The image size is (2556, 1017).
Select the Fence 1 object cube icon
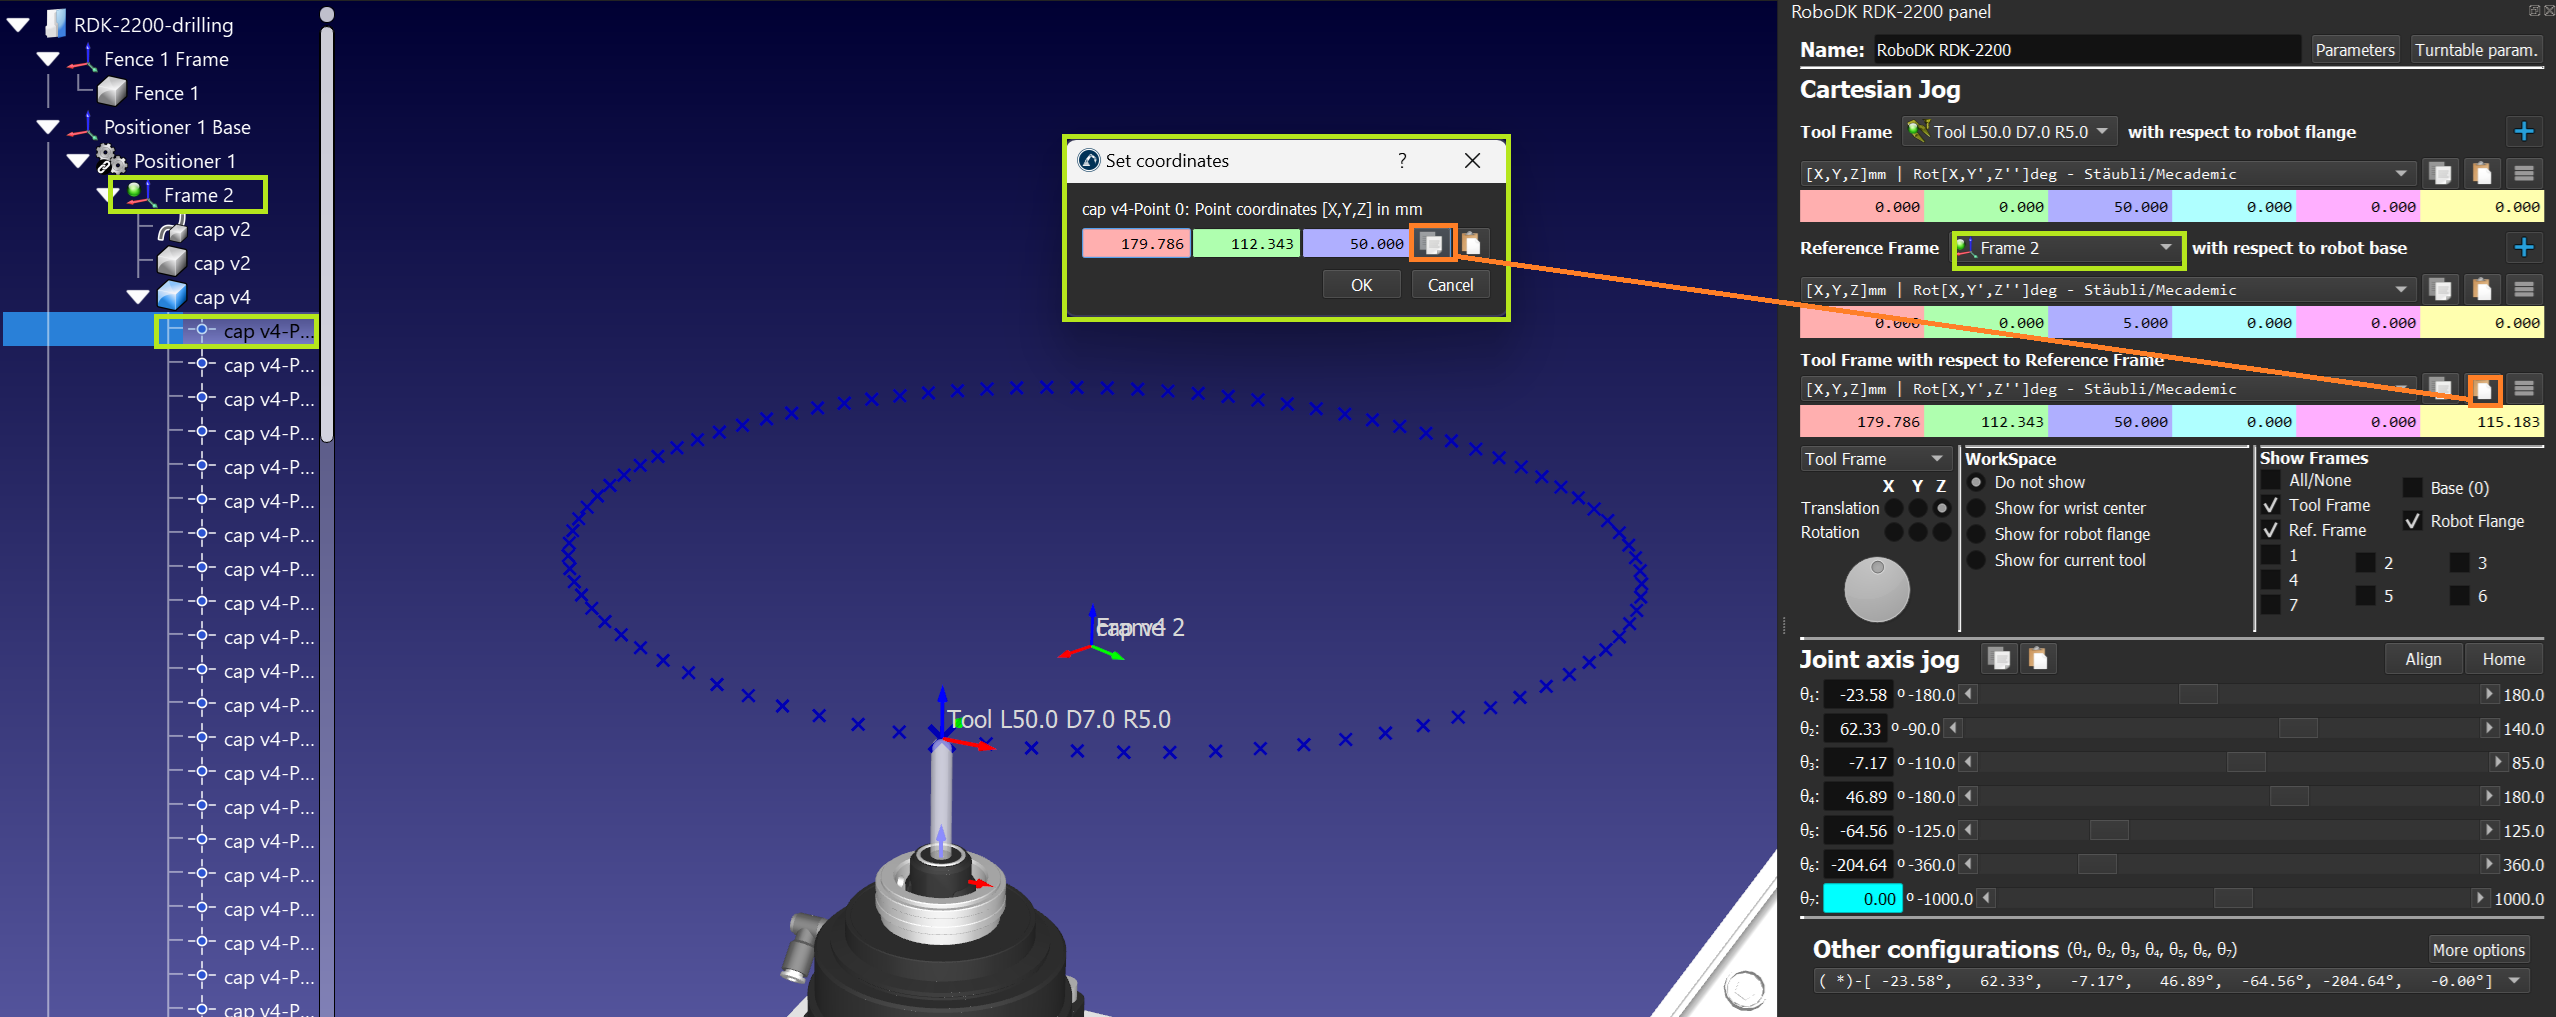coord(112,92)
